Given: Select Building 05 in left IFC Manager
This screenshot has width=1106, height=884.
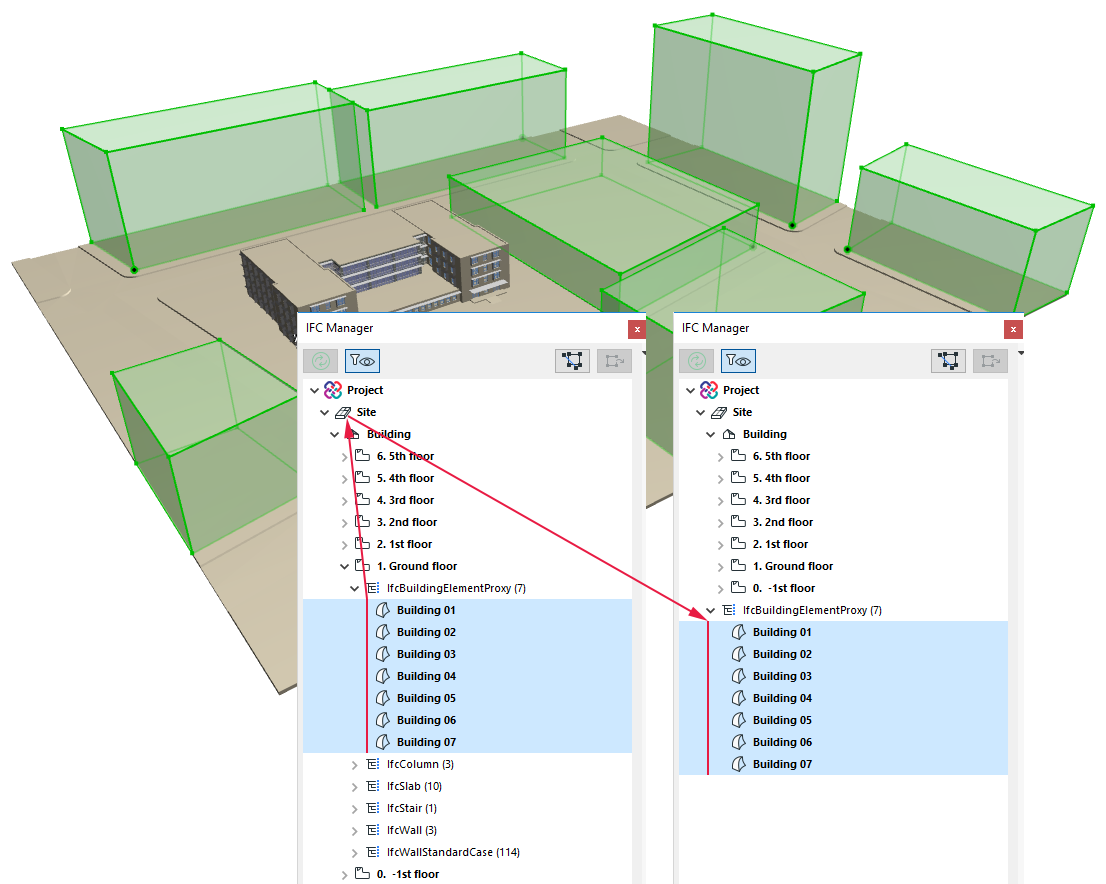Looking at the screenshot, I should pos(468,698).
